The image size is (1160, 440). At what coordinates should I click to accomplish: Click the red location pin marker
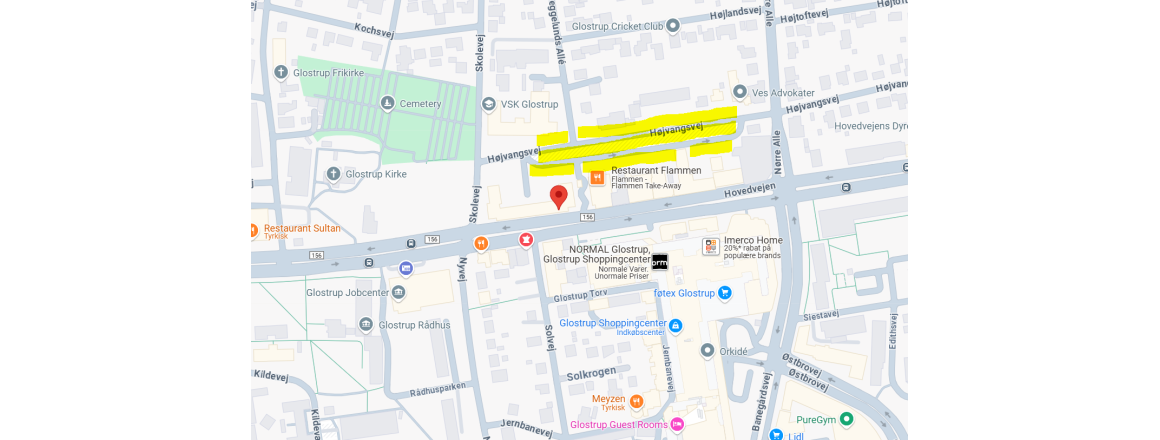coord(559,197)
